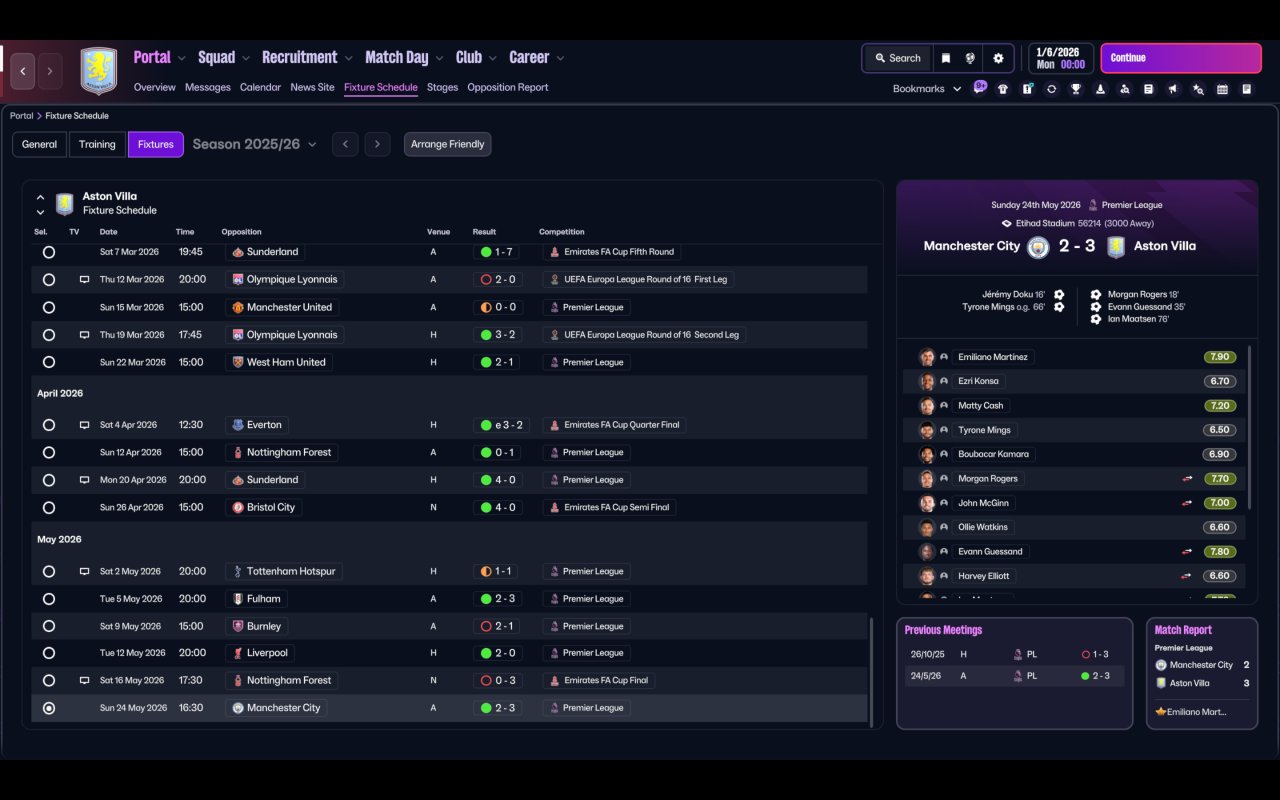
Task: Open the people search bookmark icon
Action: coord(1124,89)
